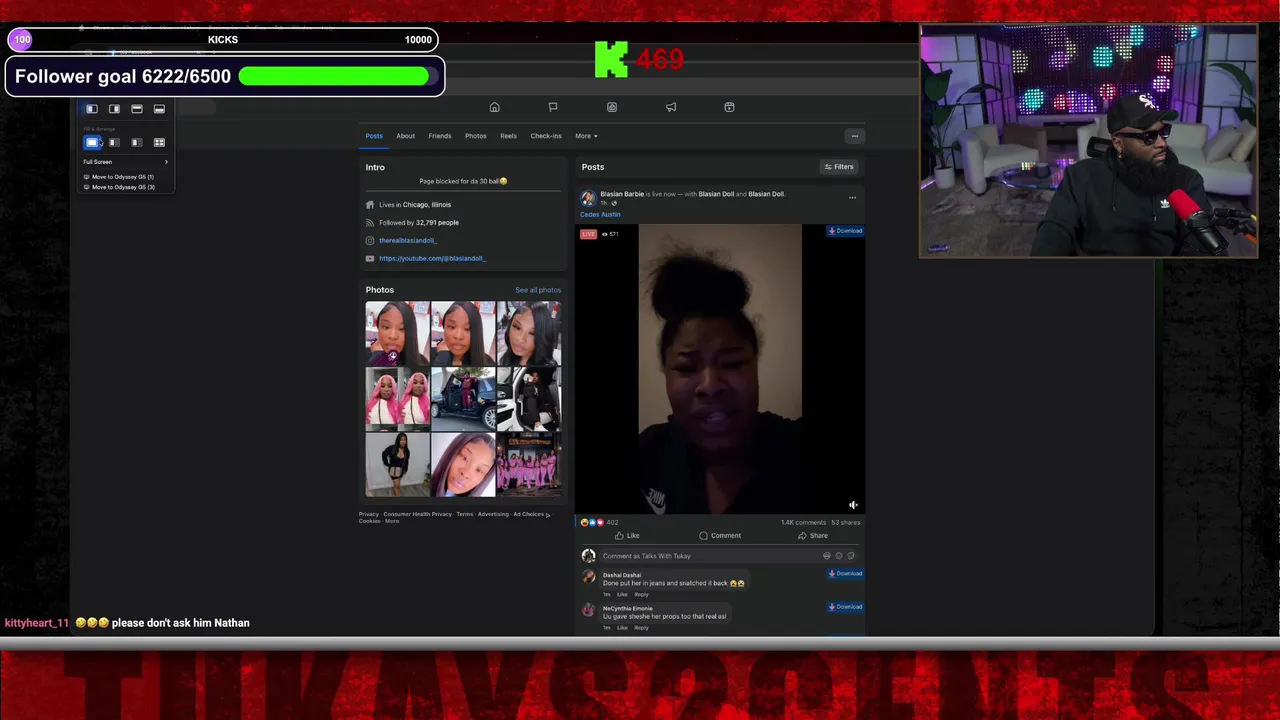Click Like under NeCynthia Emonie's comment
Screen dimensions: 1280x720
click(x=622, y=628)
